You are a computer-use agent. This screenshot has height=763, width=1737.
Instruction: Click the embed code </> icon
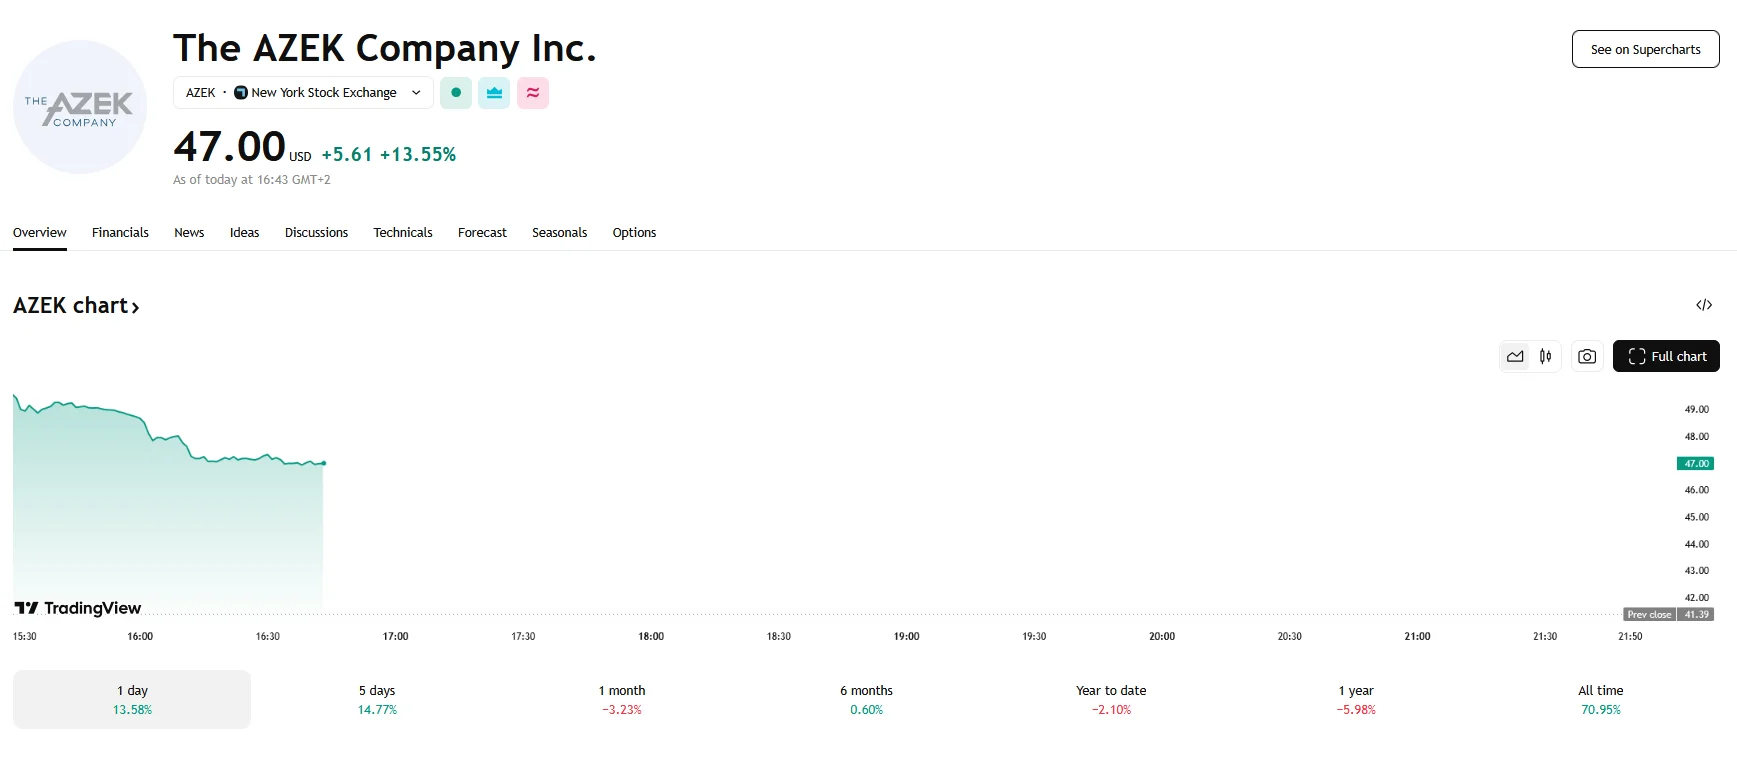(x=1705, y=304)
